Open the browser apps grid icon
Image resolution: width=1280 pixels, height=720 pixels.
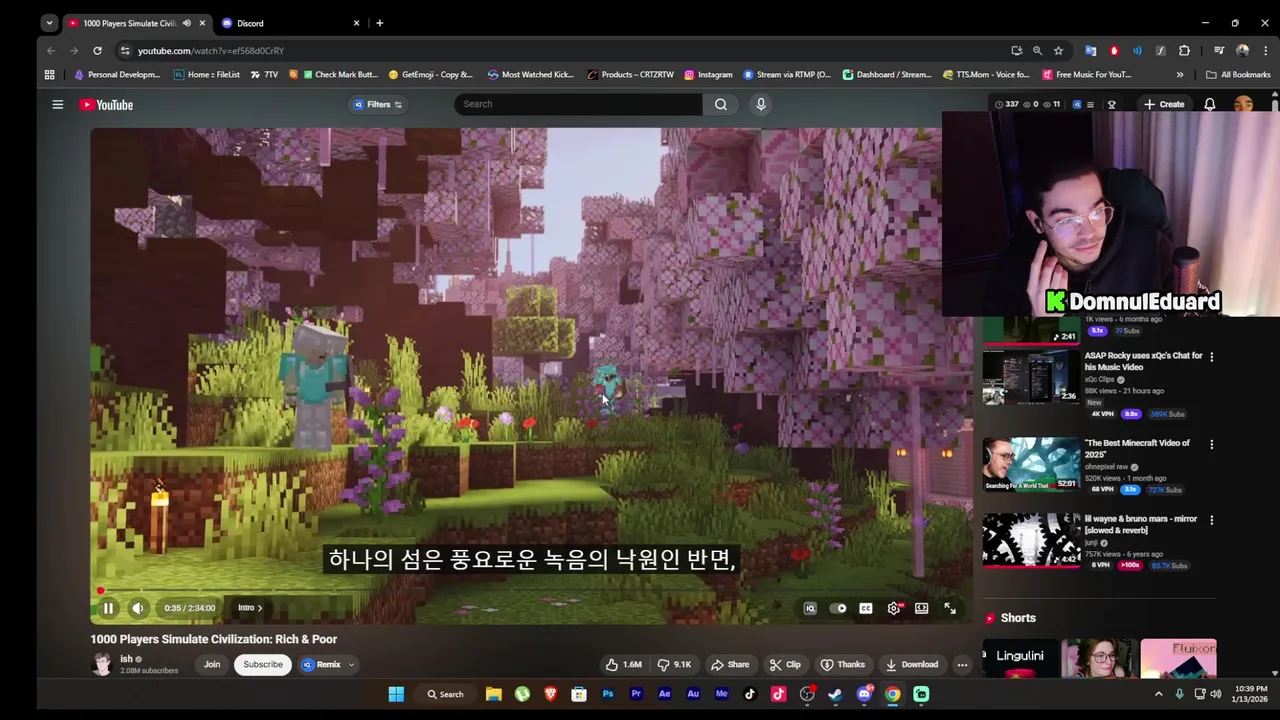coord(49,74)
